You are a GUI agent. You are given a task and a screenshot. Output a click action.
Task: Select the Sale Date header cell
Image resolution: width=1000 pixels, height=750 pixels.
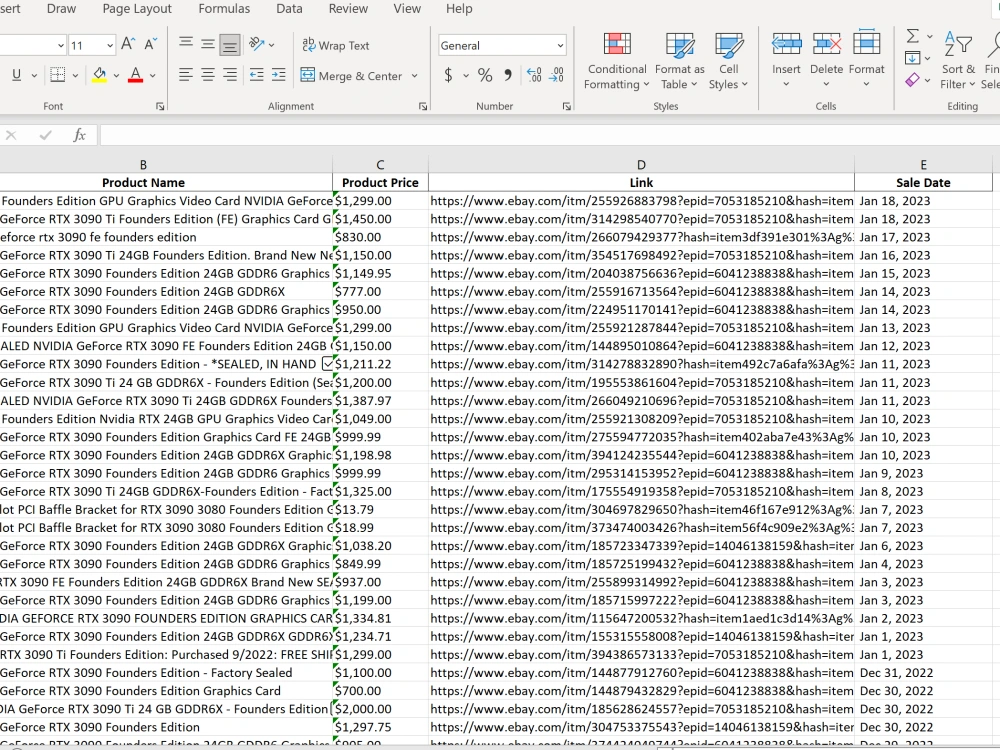pos(923,182)
